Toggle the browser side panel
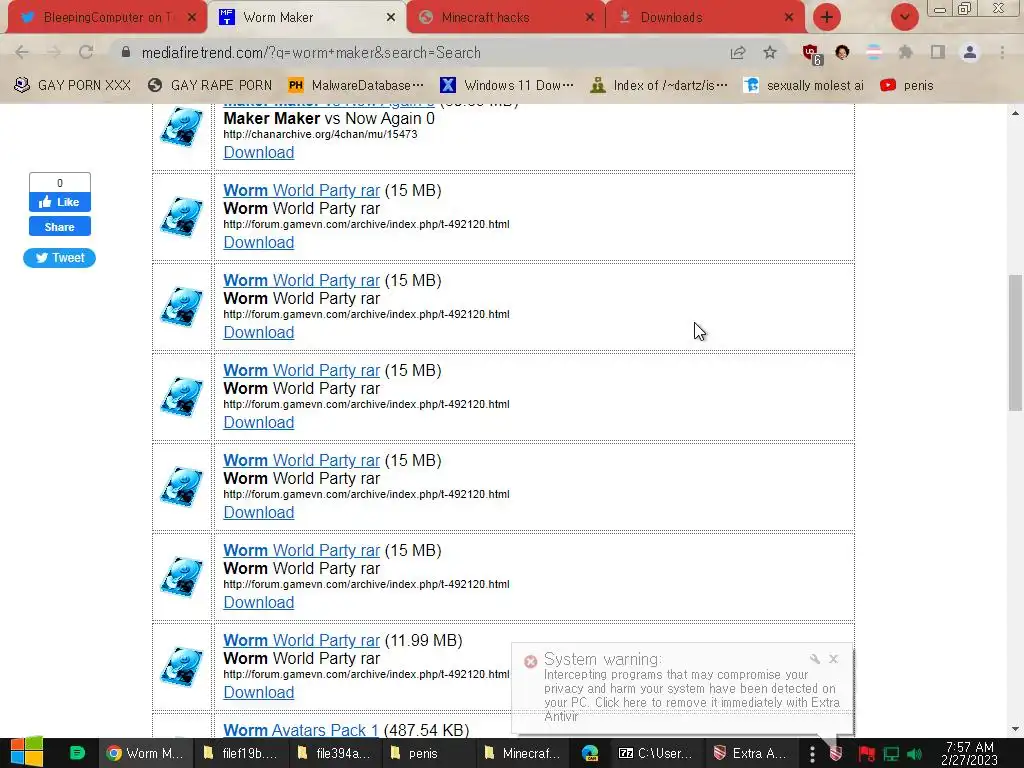The width and height of the screenshot is (1024, 768). pyautogui.click(x=937, y=52)
